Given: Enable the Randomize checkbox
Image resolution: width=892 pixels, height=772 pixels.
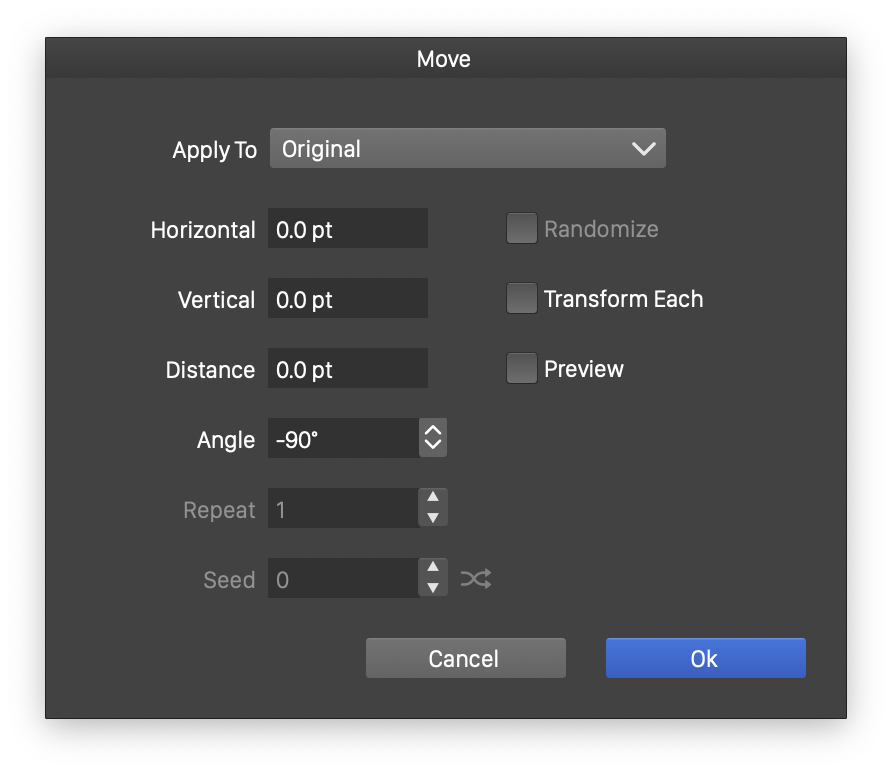Looking at the screenshot, I should [522, 228].
